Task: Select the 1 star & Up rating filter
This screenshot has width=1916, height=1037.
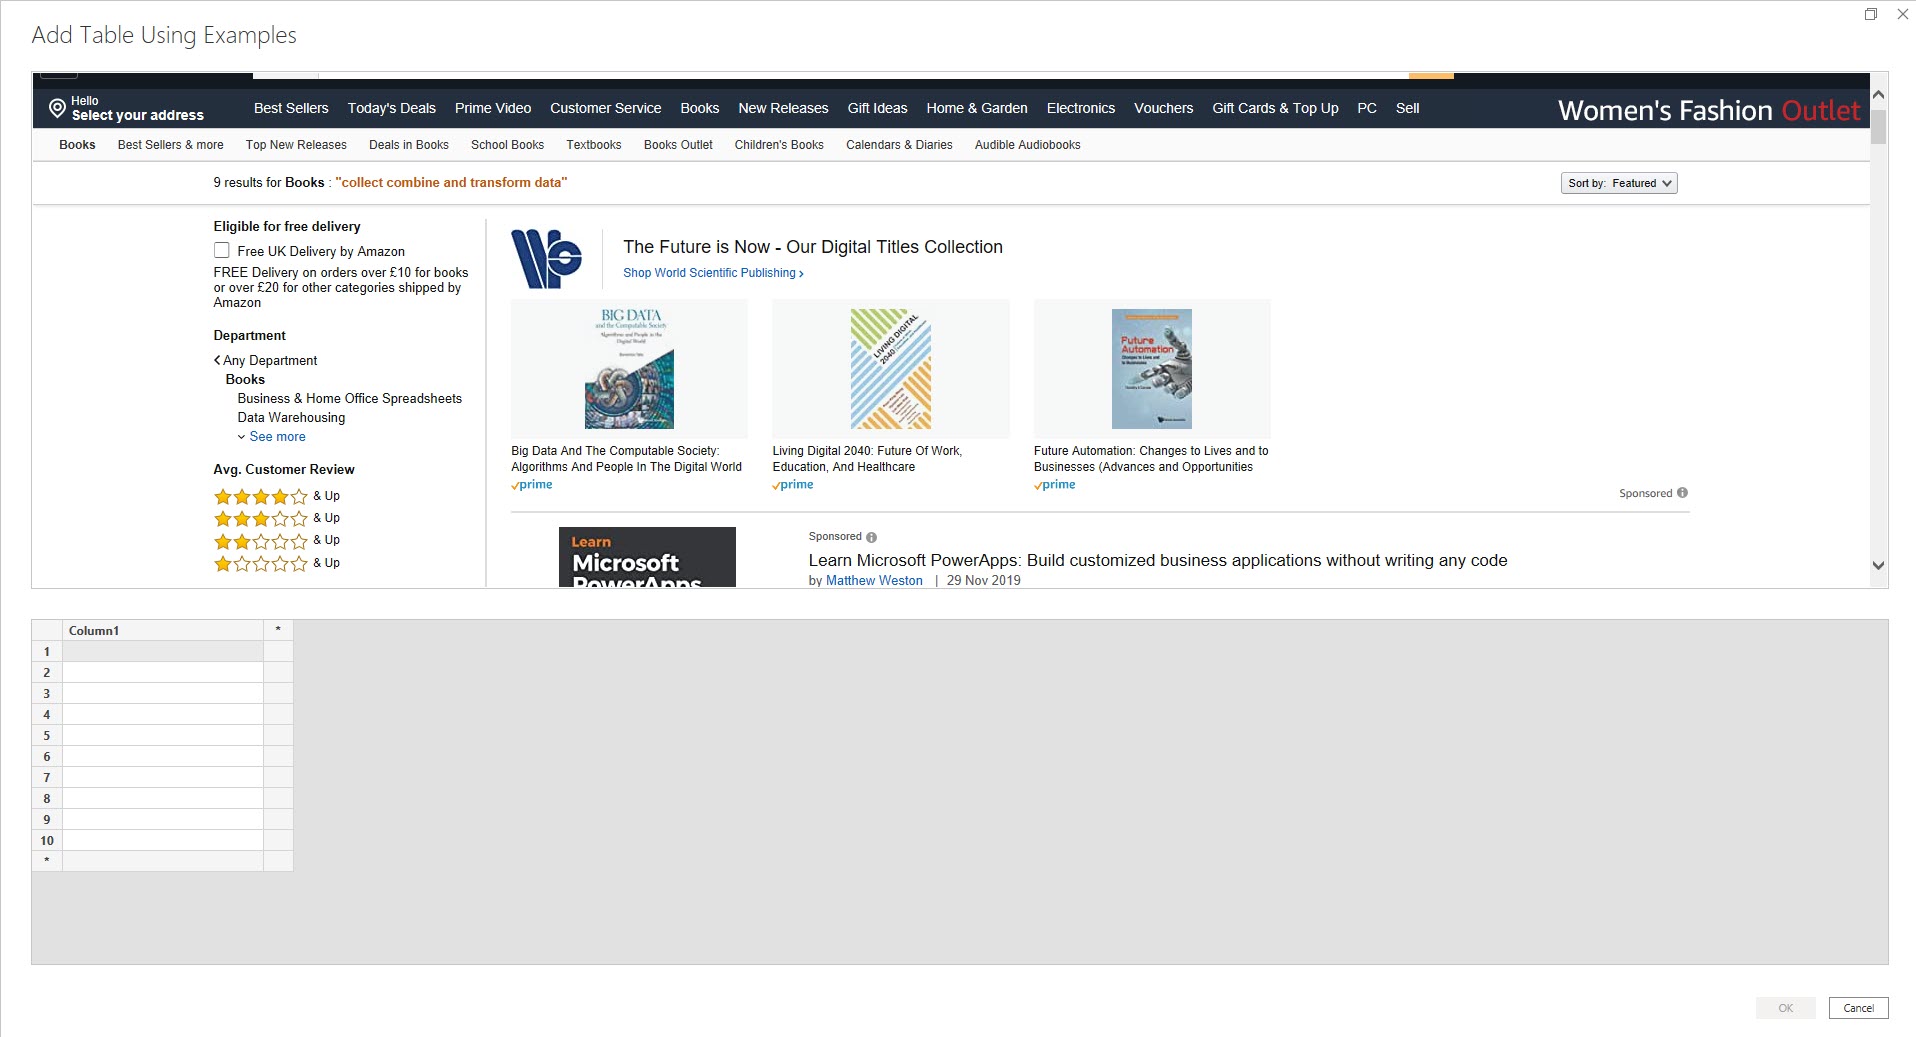Action: (277, 563)
